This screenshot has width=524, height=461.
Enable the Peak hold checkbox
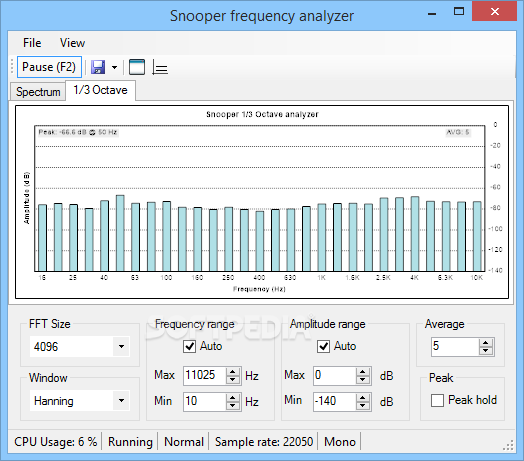coord(437,400)
